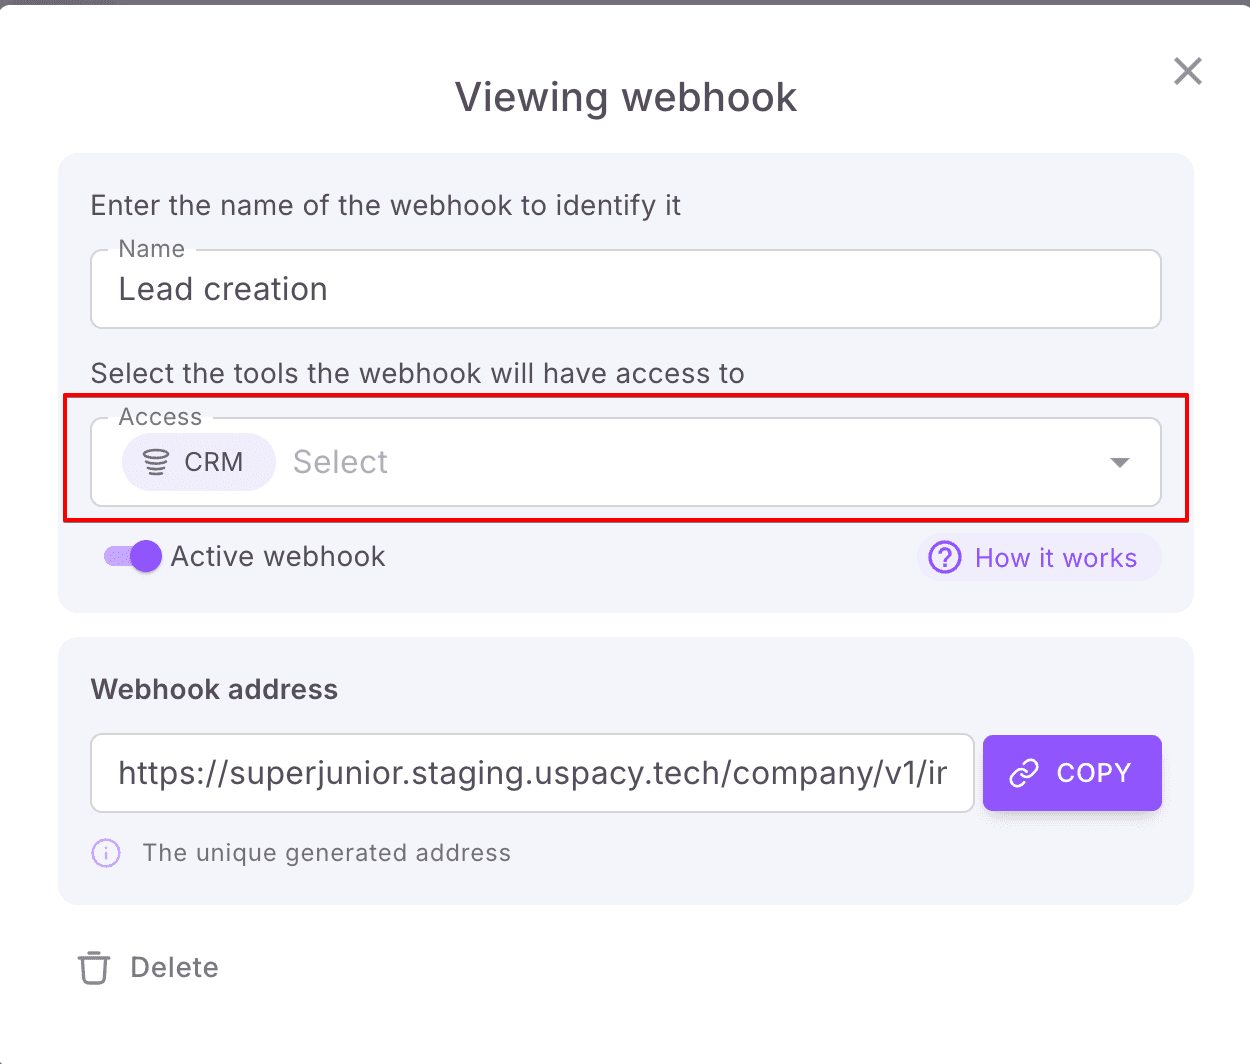The height and width of the screenshot is (1064, 1250).
Task: Close the Viewing webhook dialog
Action: coord(1187,71)
